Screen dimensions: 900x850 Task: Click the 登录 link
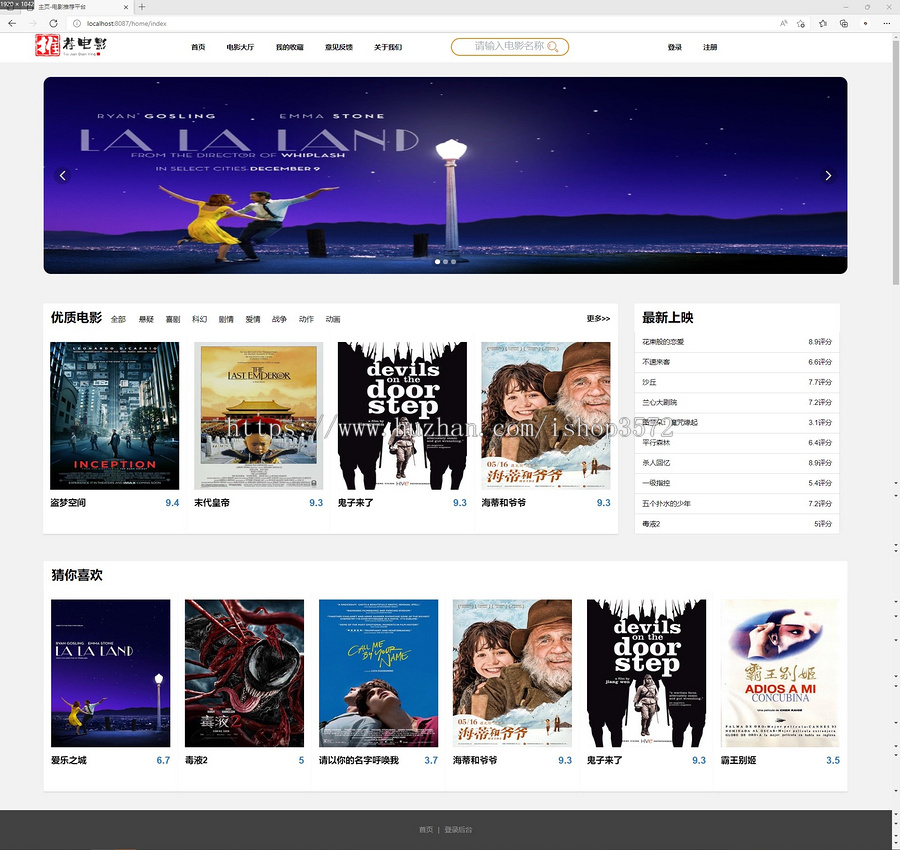click(675, 47)
